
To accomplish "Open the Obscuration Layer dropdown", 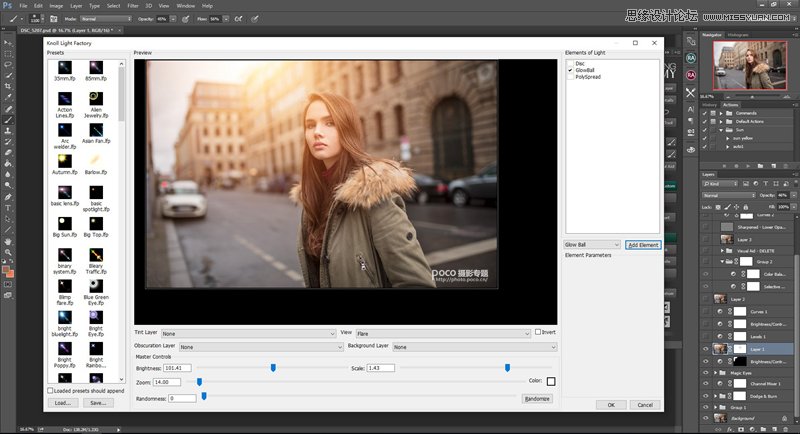I will click(x=261, y=346).
